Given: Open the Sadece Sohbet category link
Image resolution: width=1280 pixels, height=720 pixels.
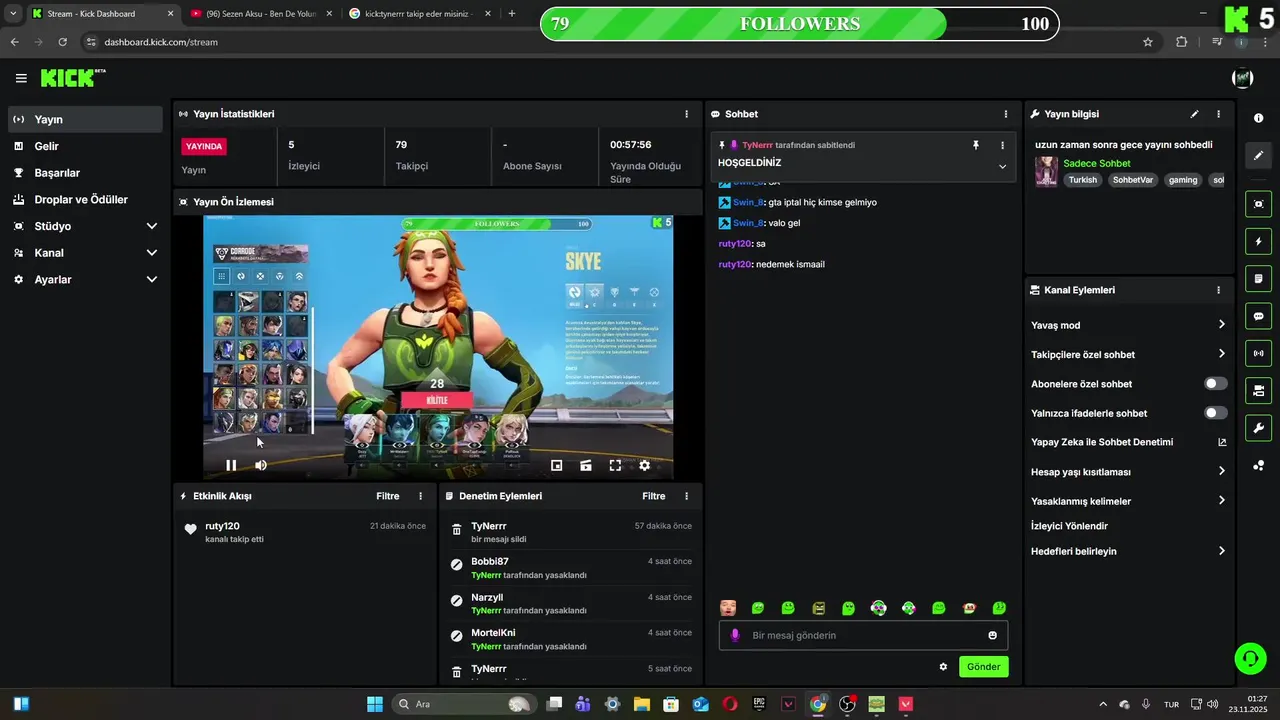Looking at the screenshot, I should pos(1097,163).
